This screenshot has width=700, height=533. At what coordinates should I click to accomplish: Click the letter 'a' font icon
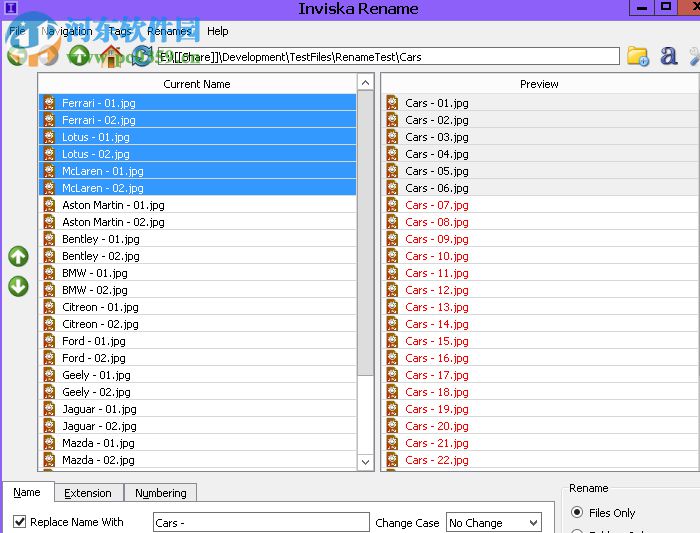[668, 56]
